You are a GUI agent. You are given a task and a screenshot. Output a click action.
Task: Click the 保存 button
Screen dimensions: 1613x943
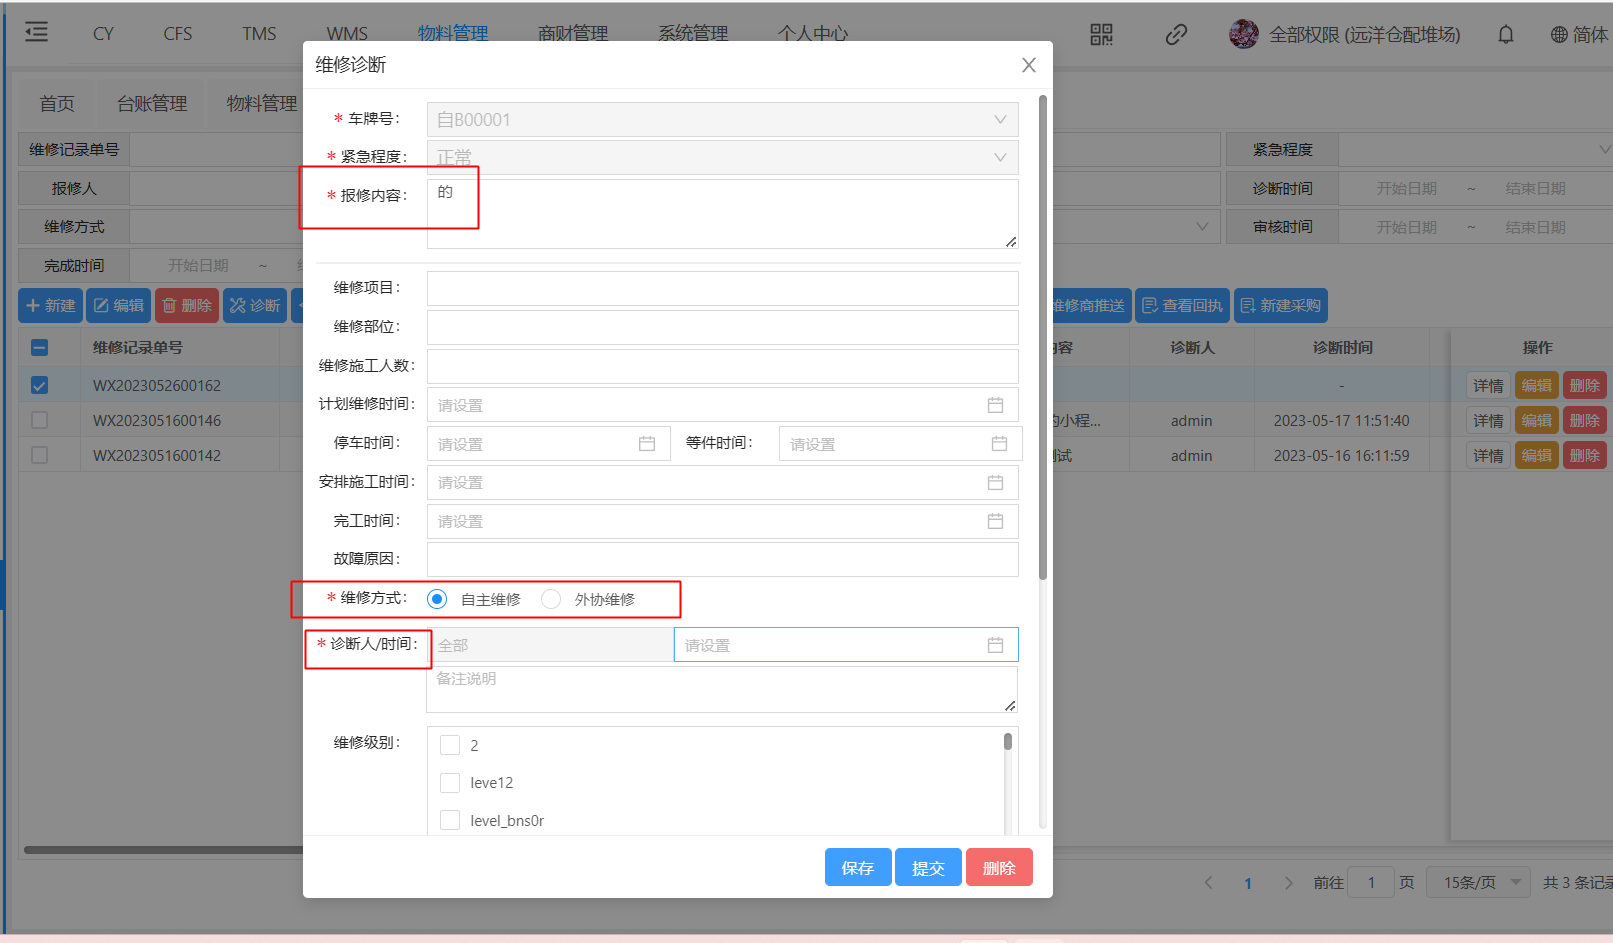pos(858,868)
